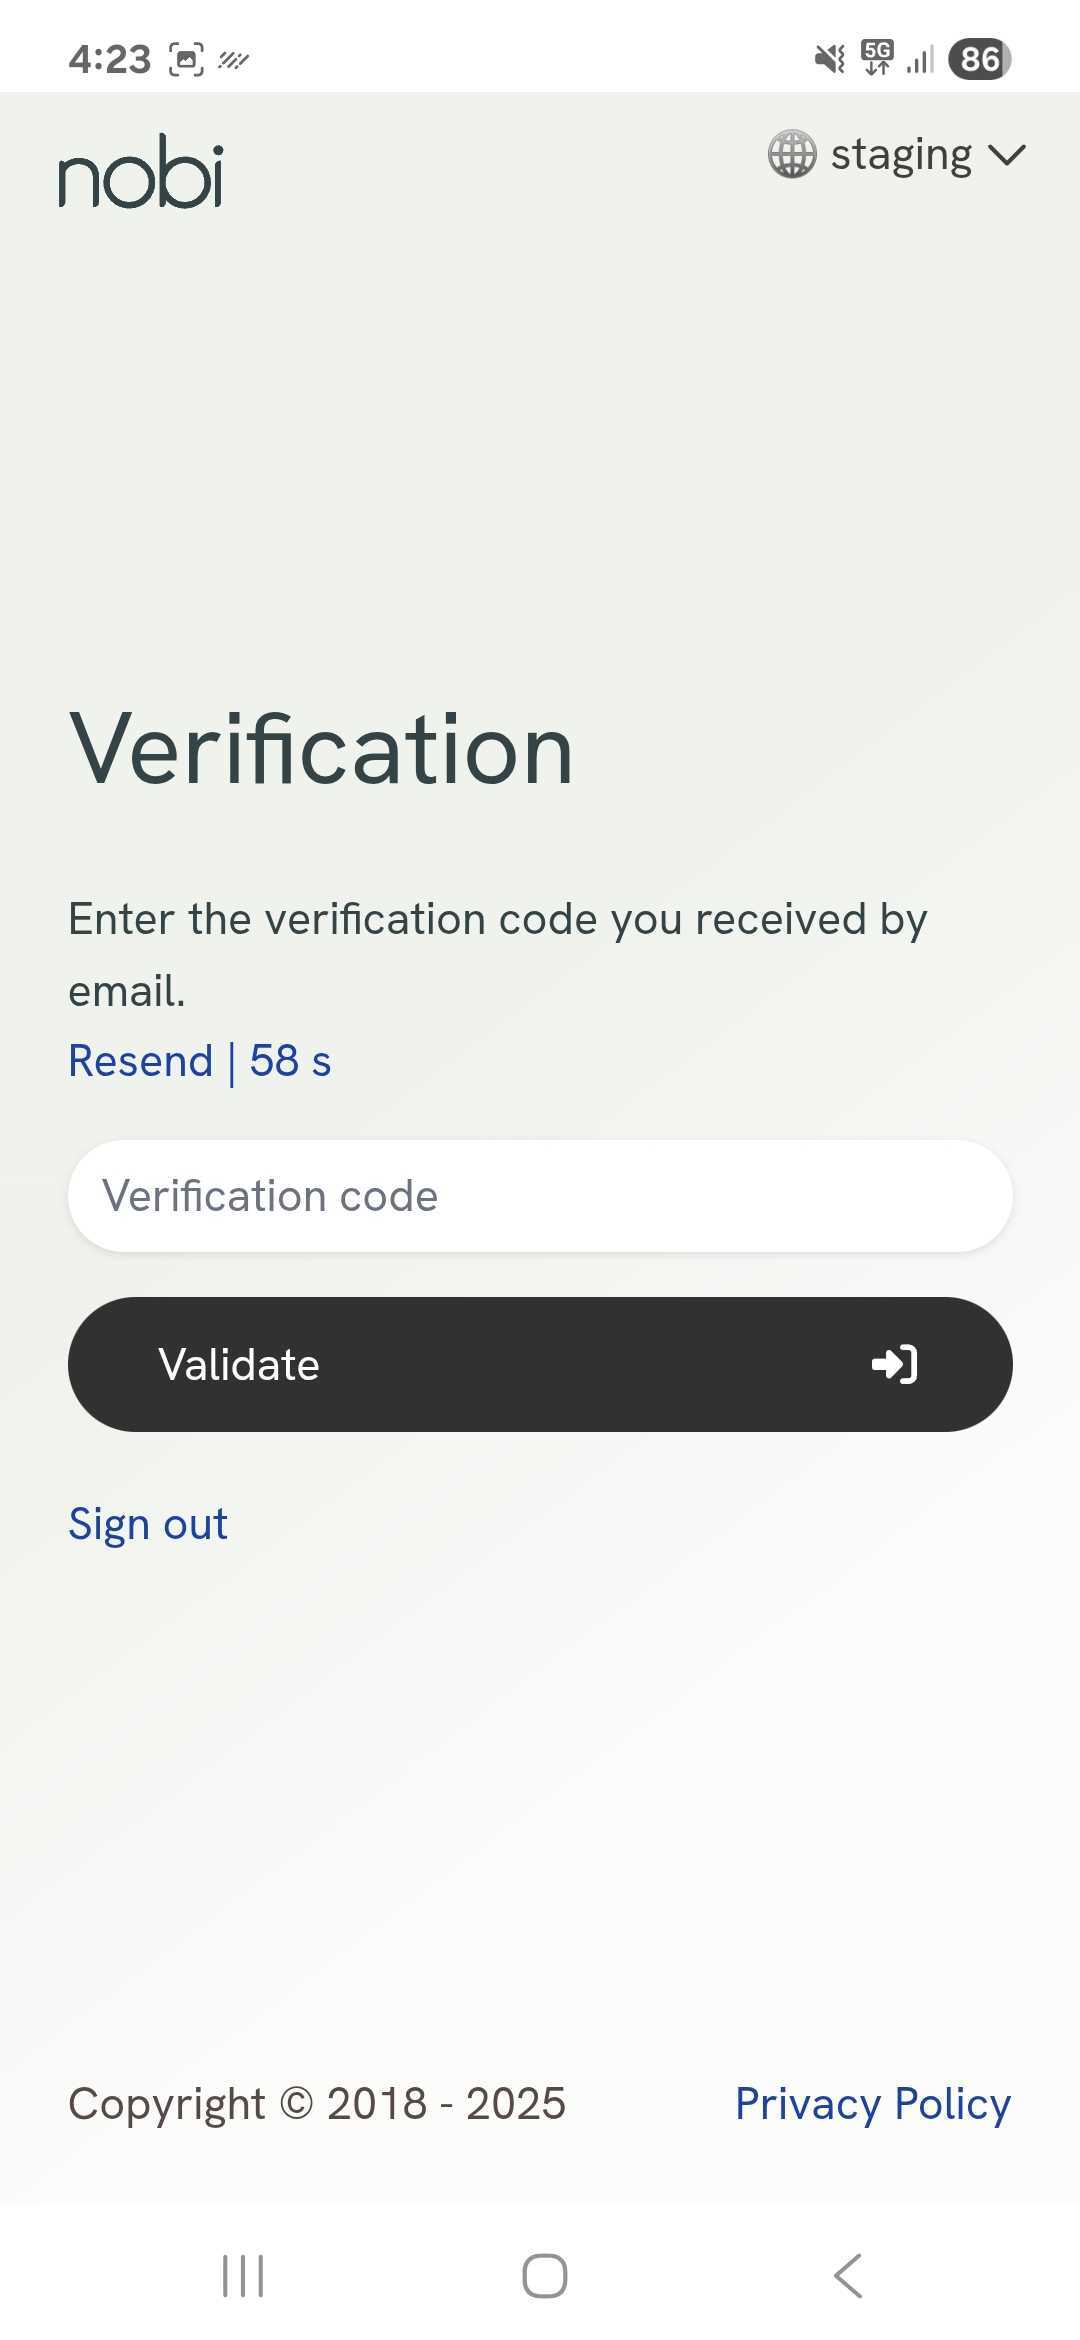This screenshot has width=1080, height=2340.
Task: Tap the screenshot capture status icon
Action: click(186, 60)
